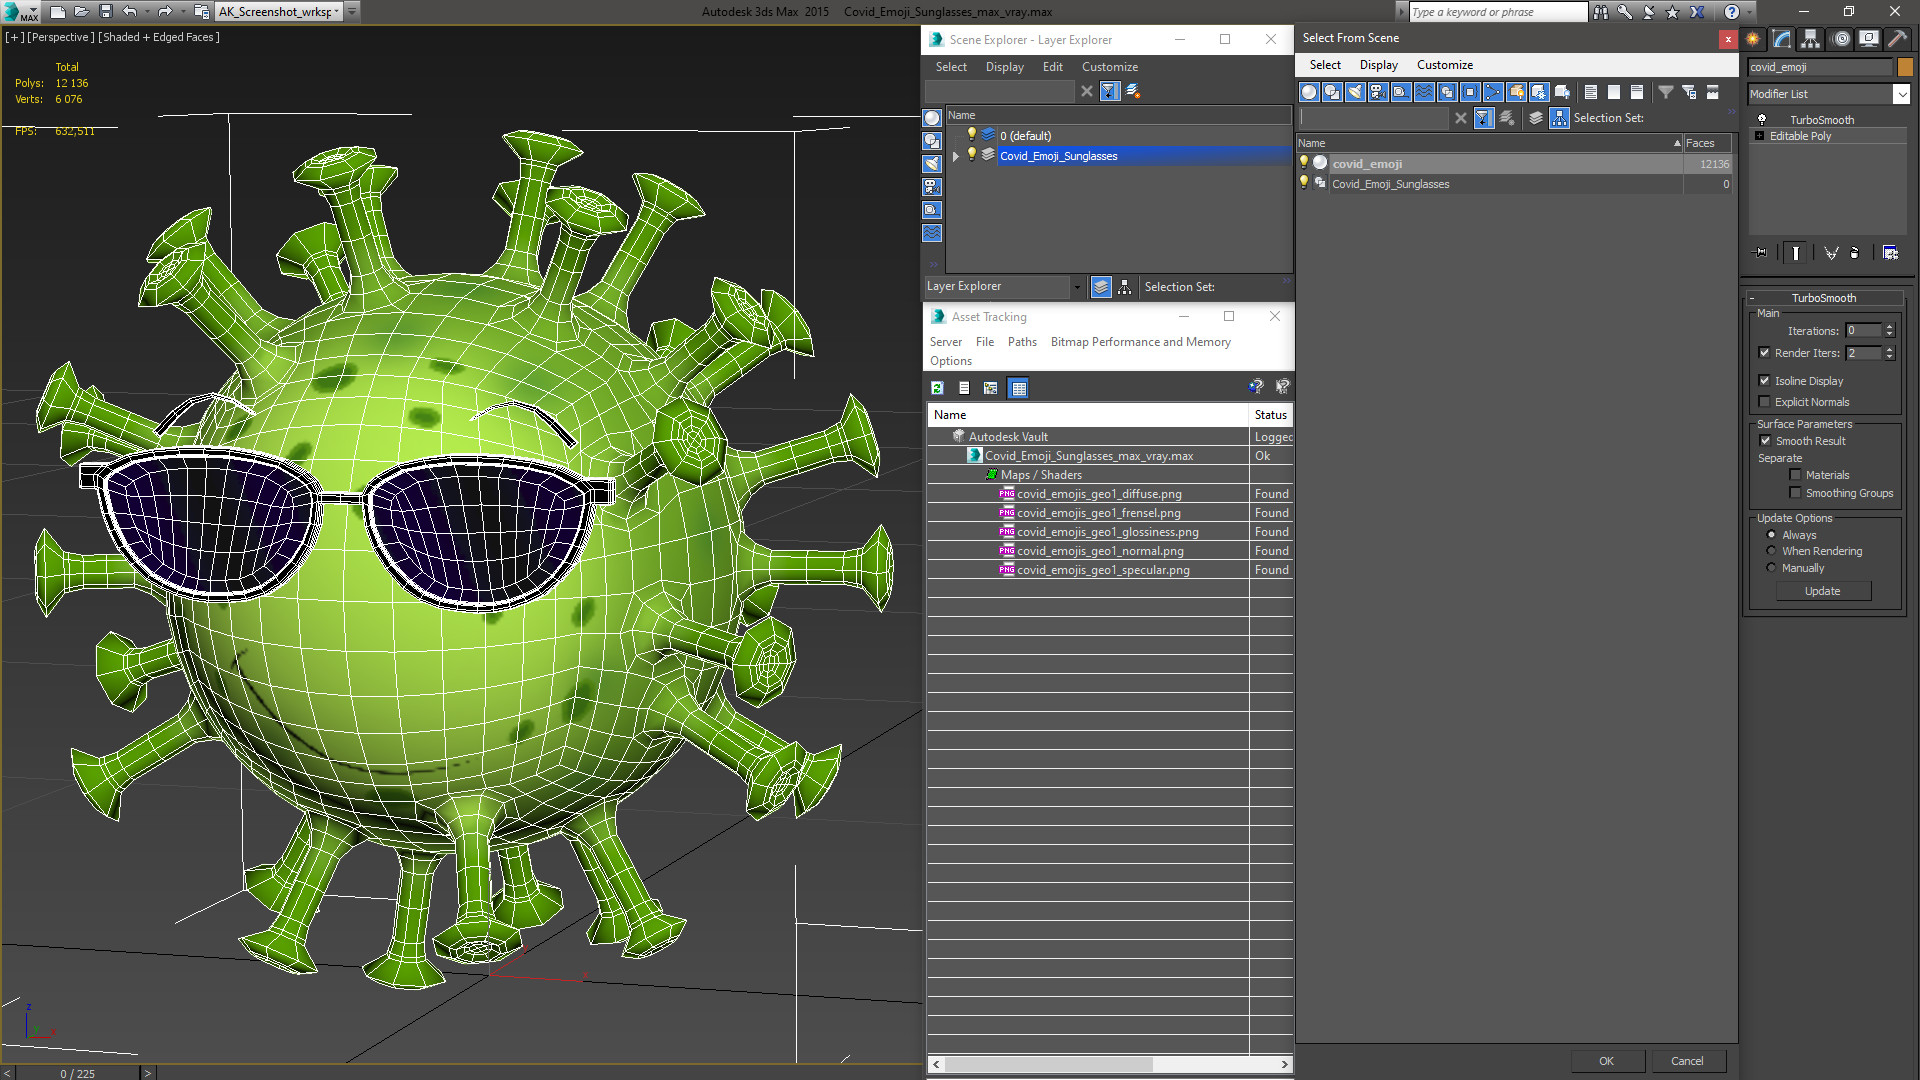Uncheck Isoline Display option
Viewport: 1920px width, 1080px height.
tap(1765, 381)
